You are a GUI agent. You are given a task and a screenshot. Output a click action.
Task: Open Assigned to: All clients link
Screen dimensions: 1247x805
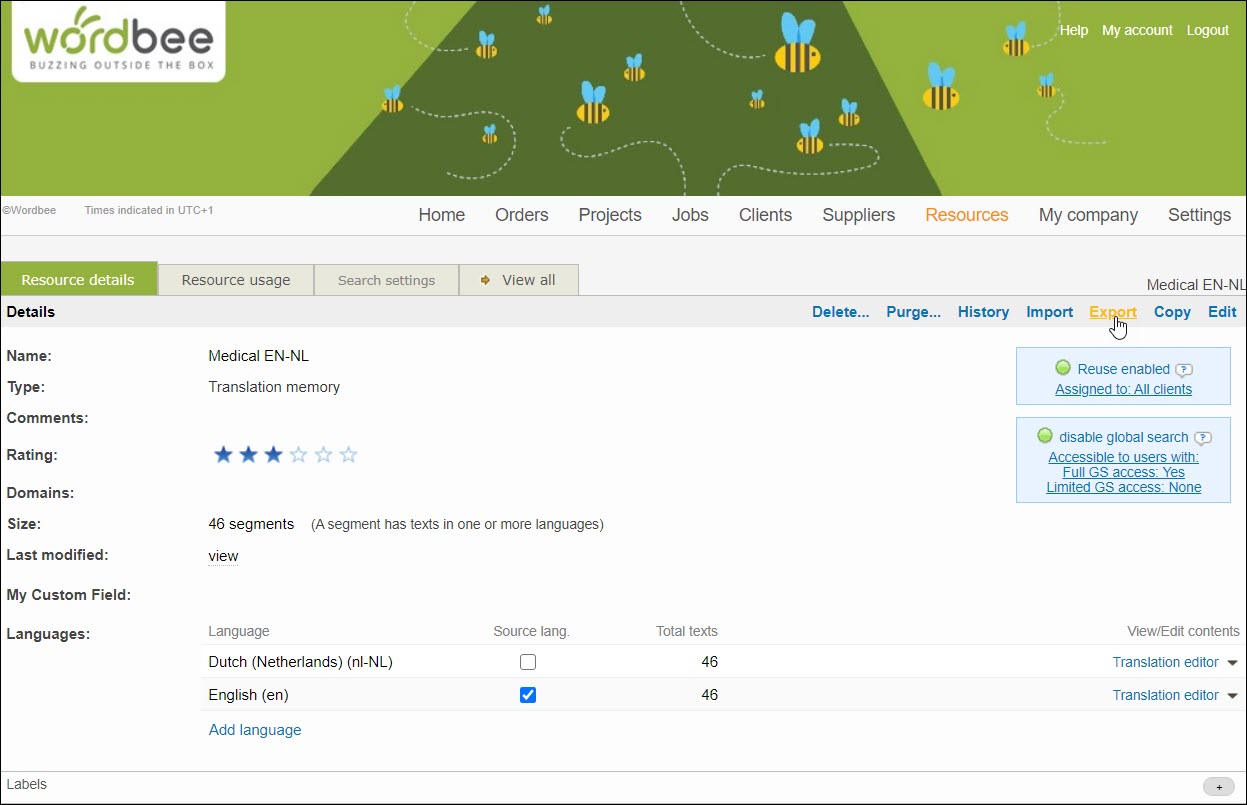1123,389
